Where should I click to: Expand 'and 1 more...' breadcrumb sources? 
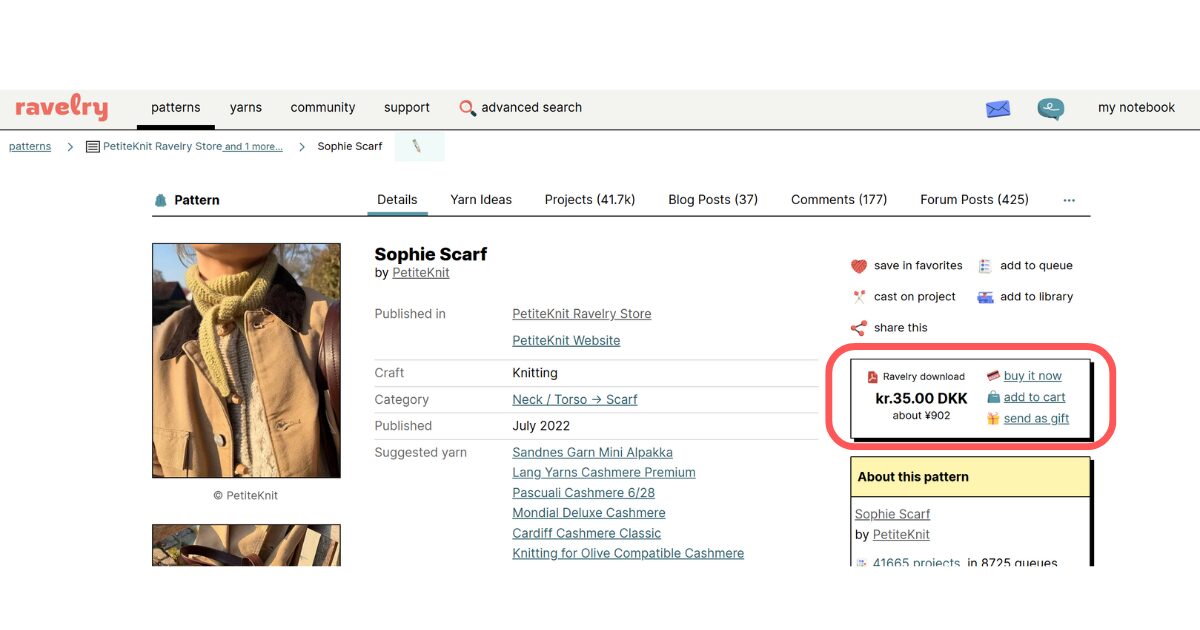253,147
